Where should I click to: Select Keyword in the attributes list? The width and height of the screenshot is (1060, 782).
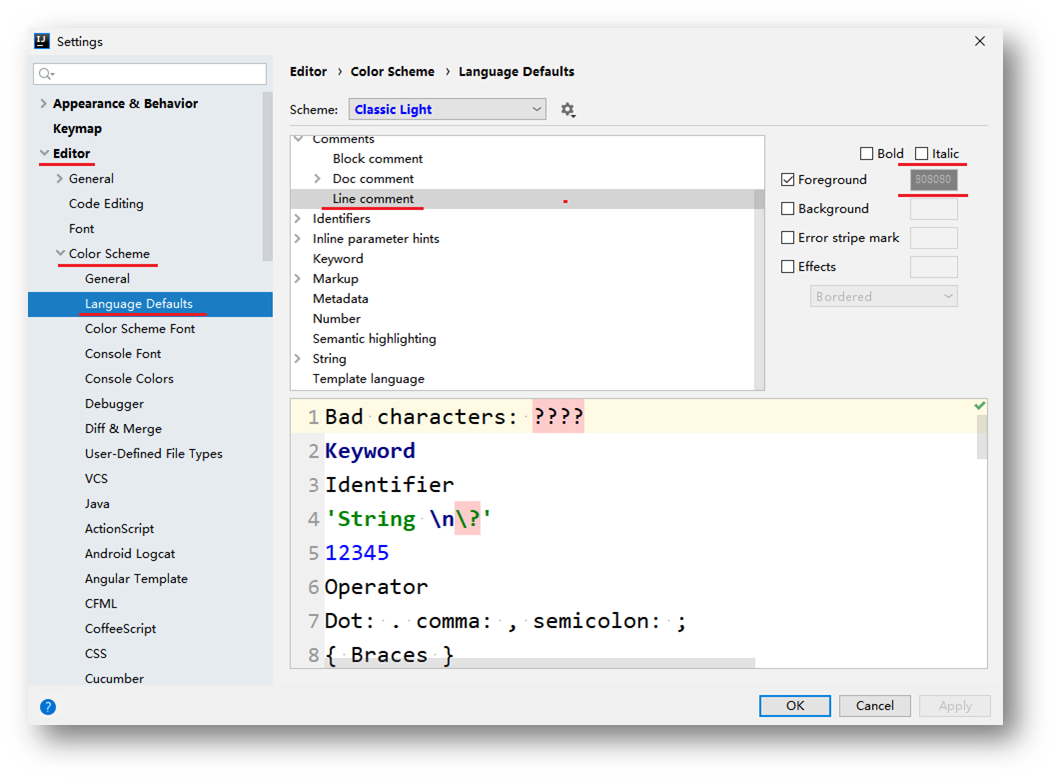338,259
